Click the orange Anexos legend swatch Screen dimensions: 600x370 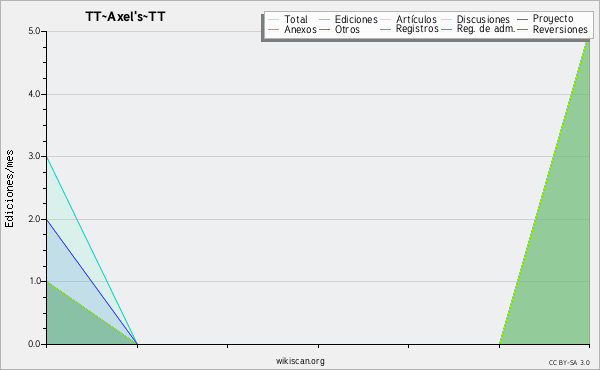click(274, 29)
